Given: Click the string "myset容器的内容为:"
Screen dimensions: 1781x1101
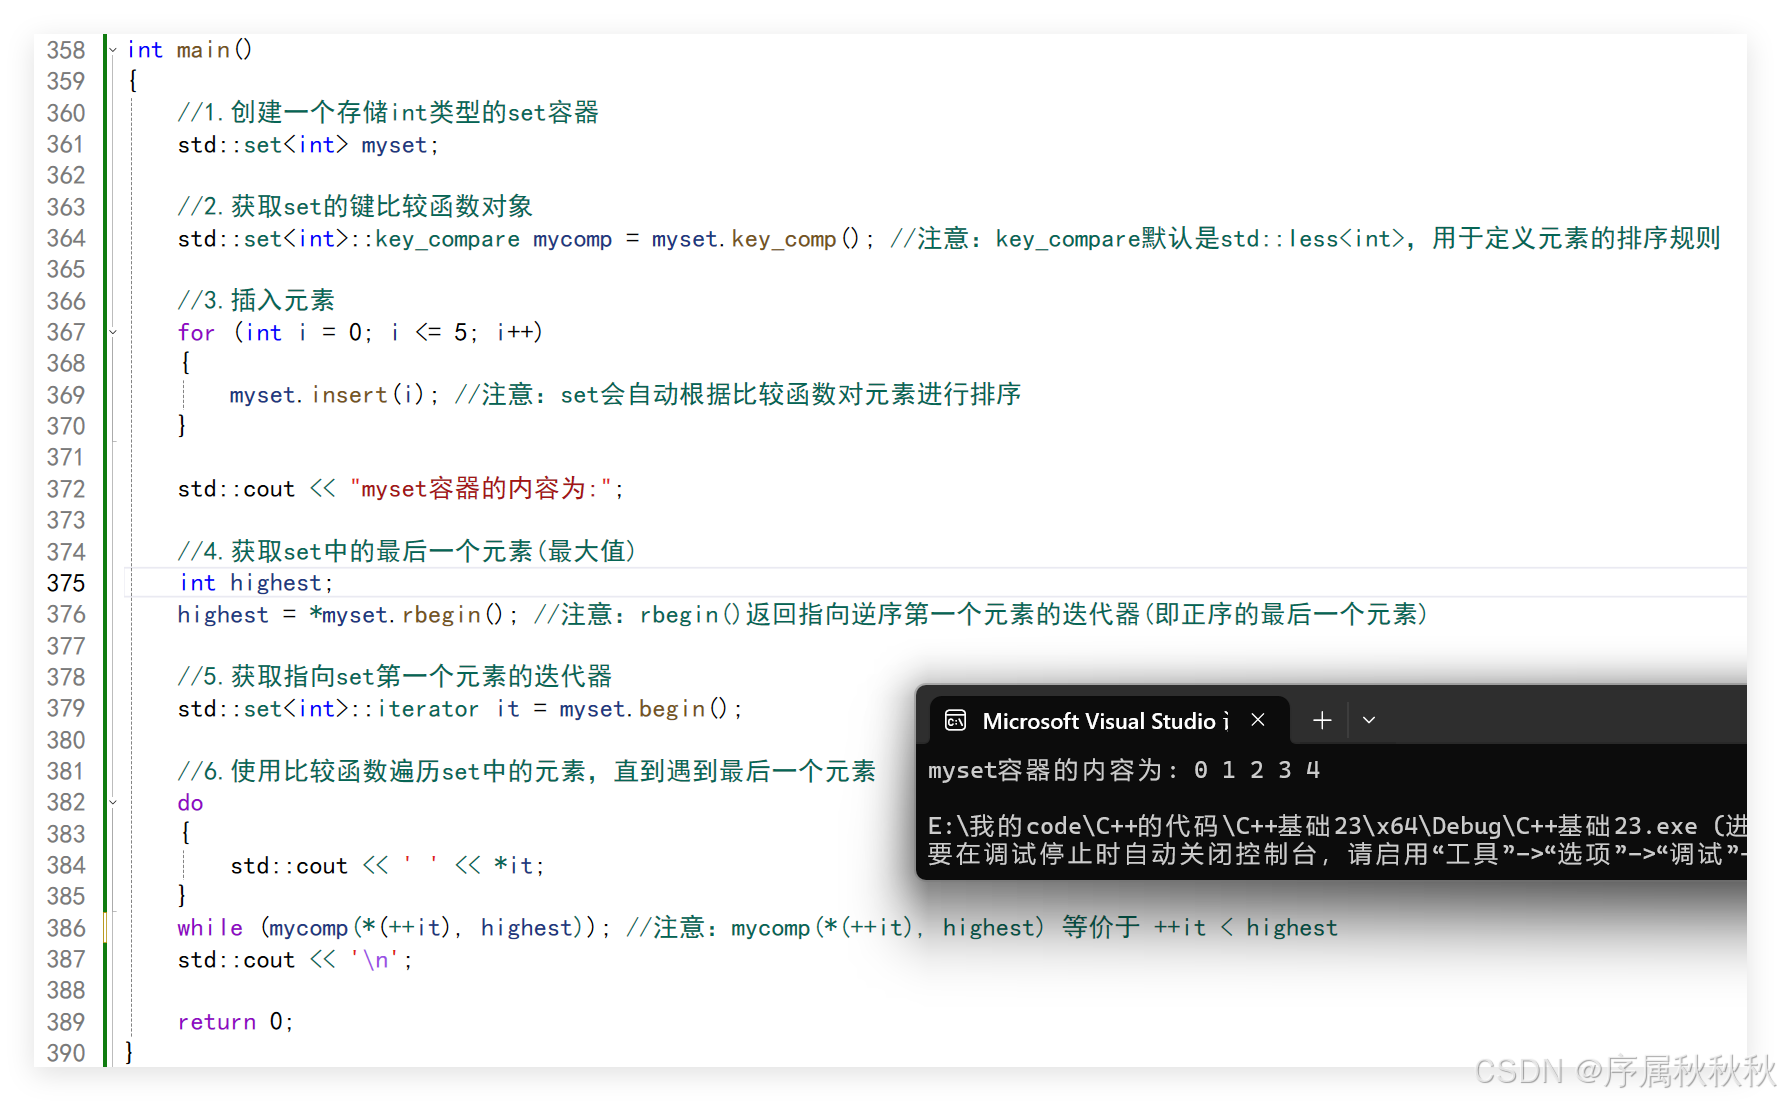Looking at the screenshot, I should 481,489.
